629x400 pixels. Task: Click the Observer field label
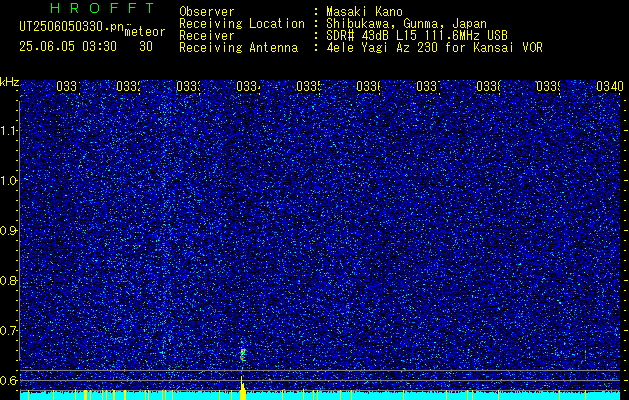(207, 12)
